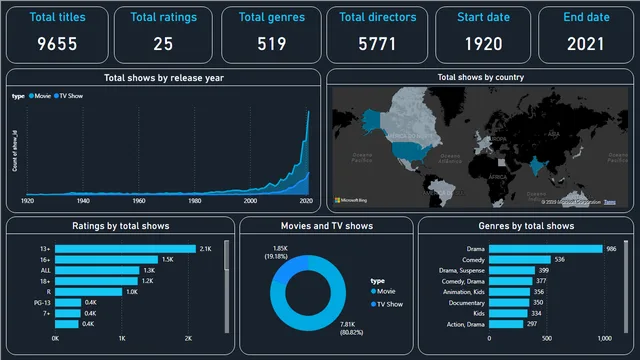
Task: Click the TV Show legend item in release year chart
Action: 69,96
